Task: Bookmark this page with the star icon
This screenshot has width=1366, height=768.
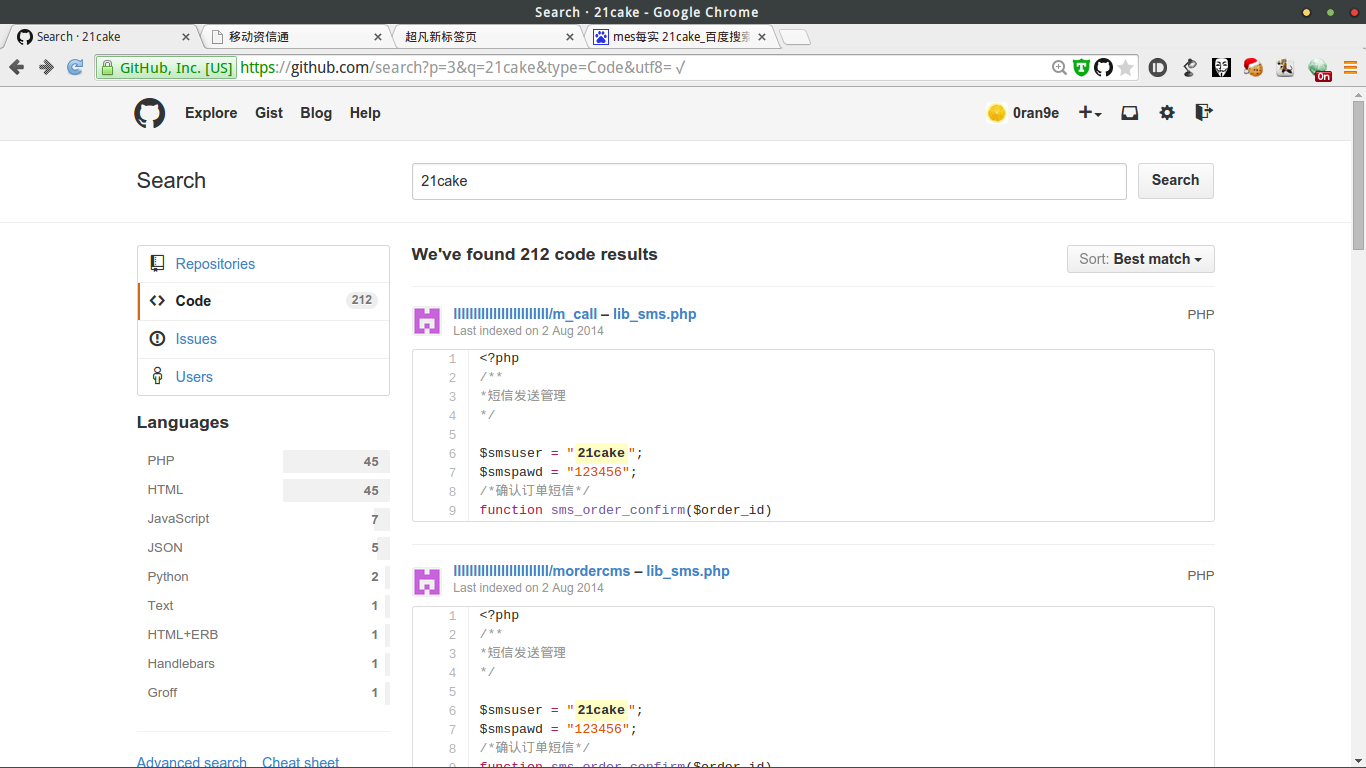Action: pos(1126,68)
